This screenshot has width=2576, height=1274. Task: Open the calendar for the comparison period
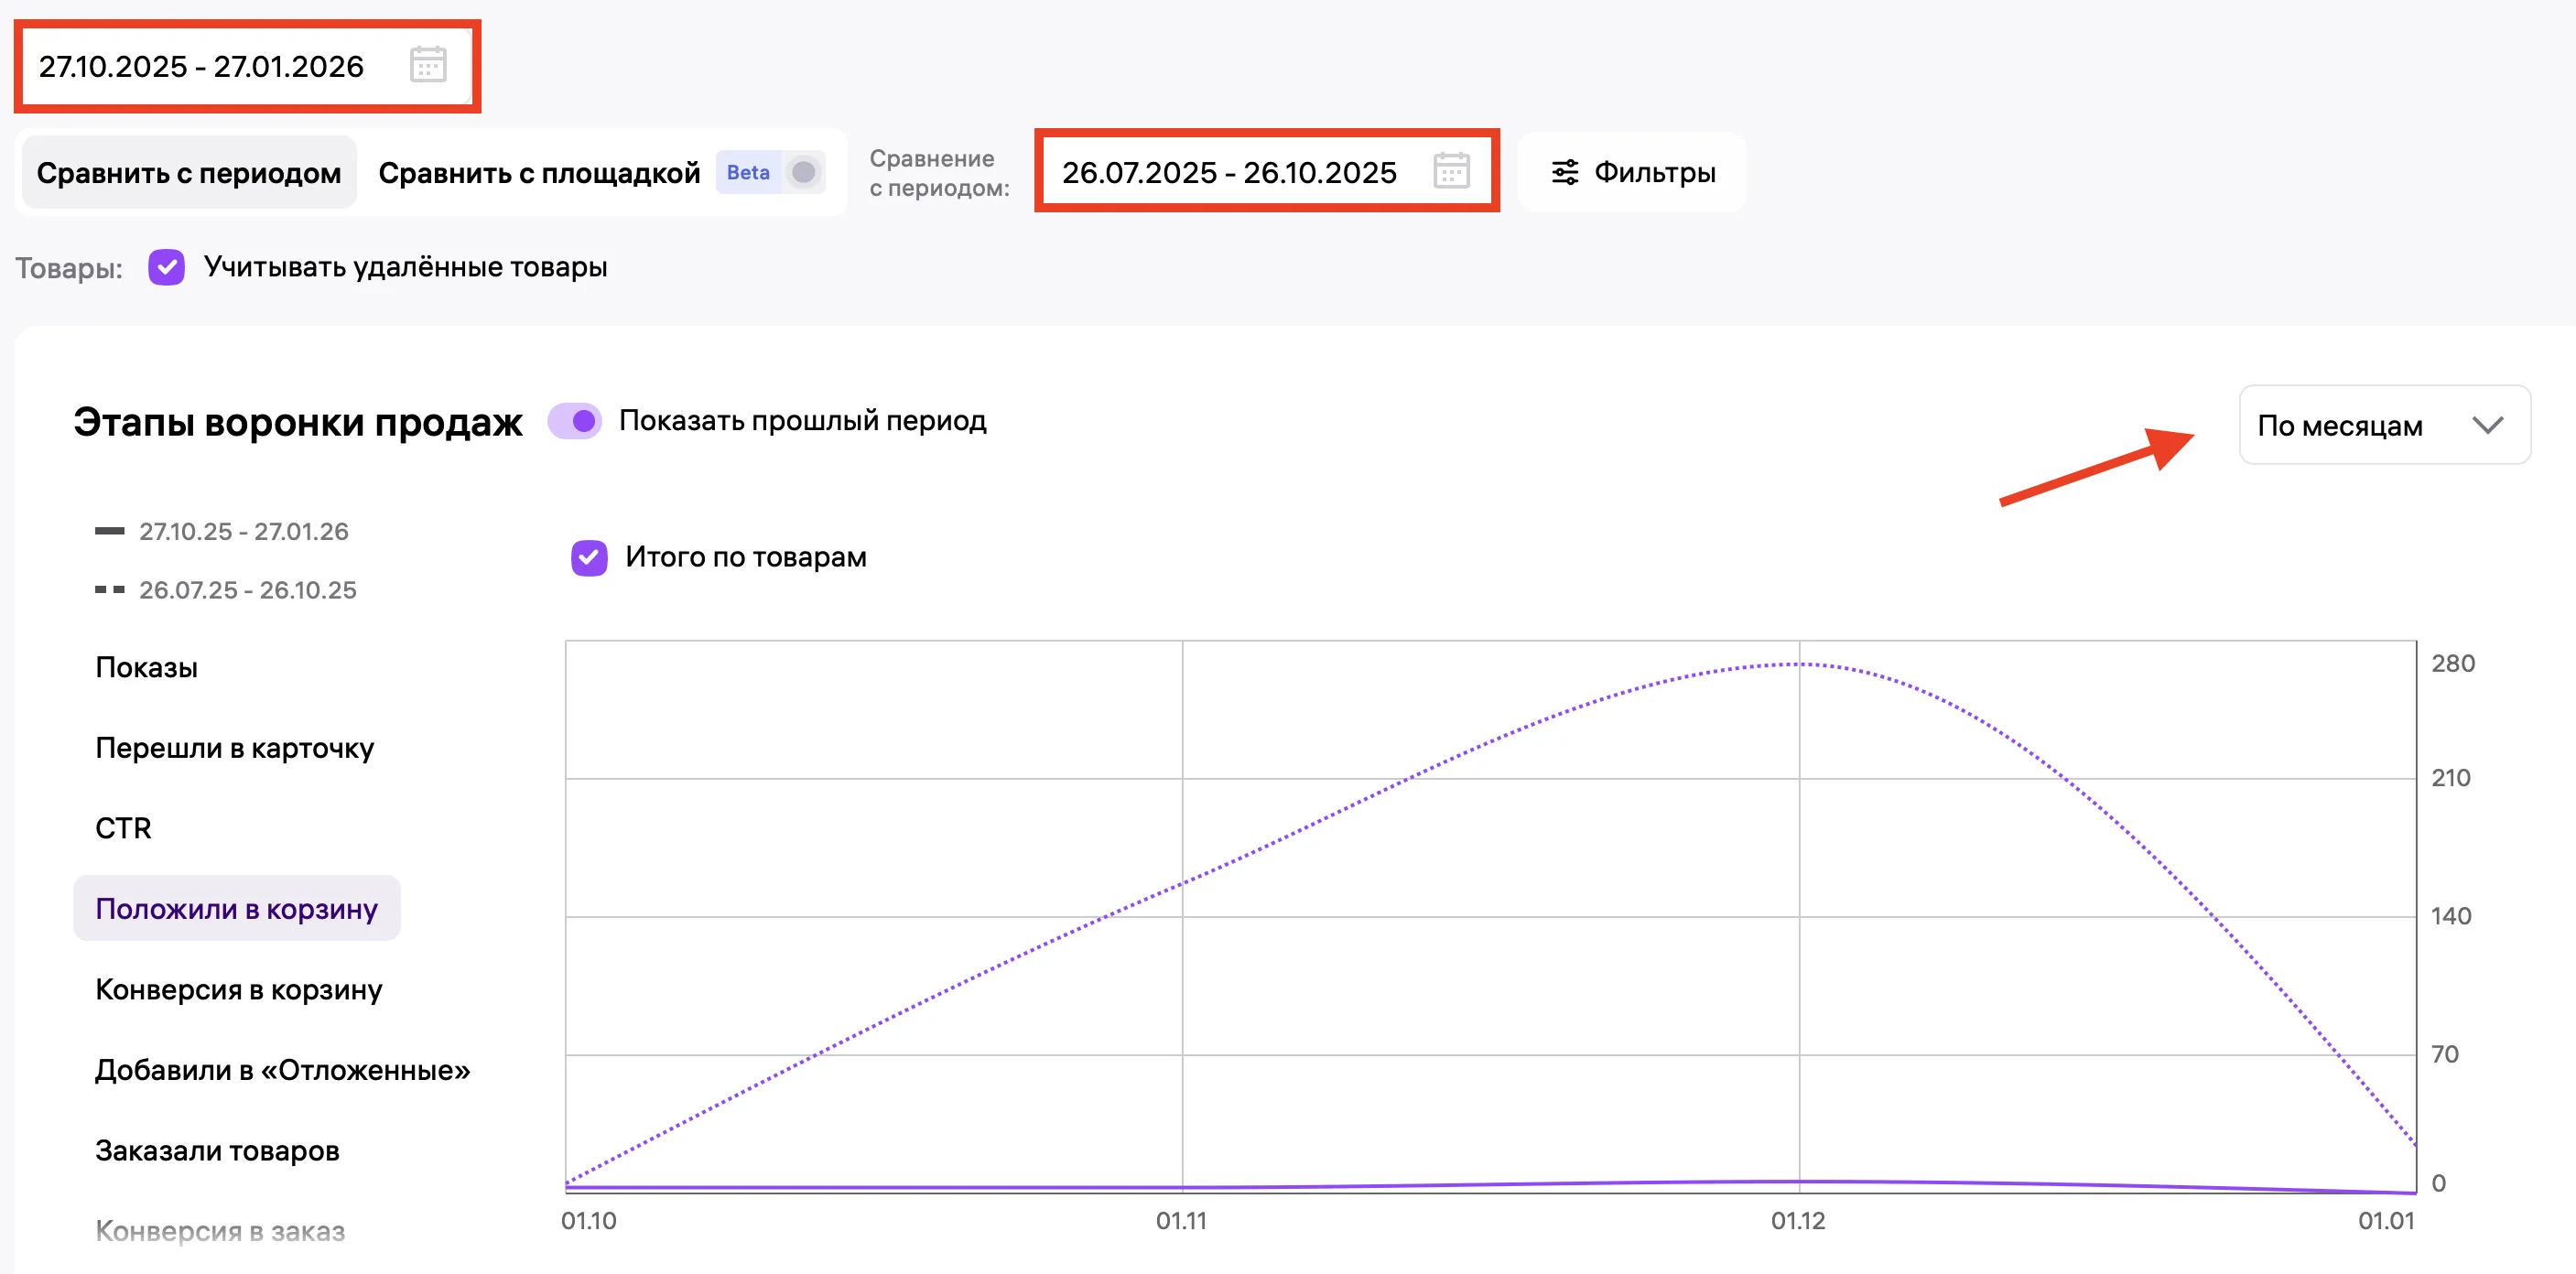[x=1450, y=171]
